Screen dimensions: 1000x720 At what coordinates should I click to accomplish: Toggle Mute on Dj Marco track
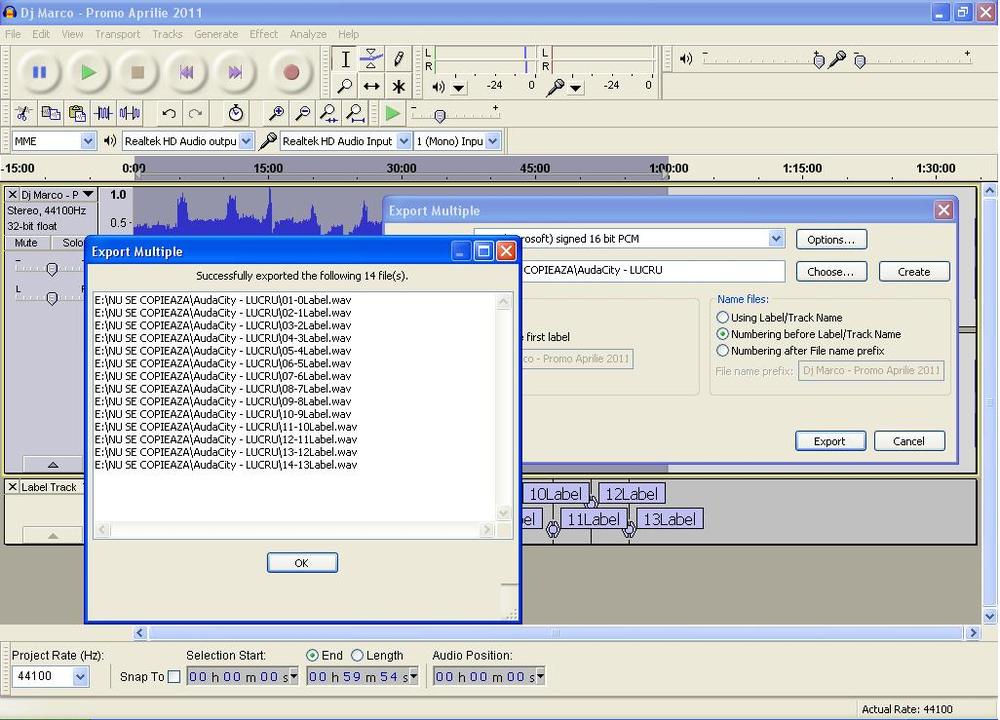point(26,242)
